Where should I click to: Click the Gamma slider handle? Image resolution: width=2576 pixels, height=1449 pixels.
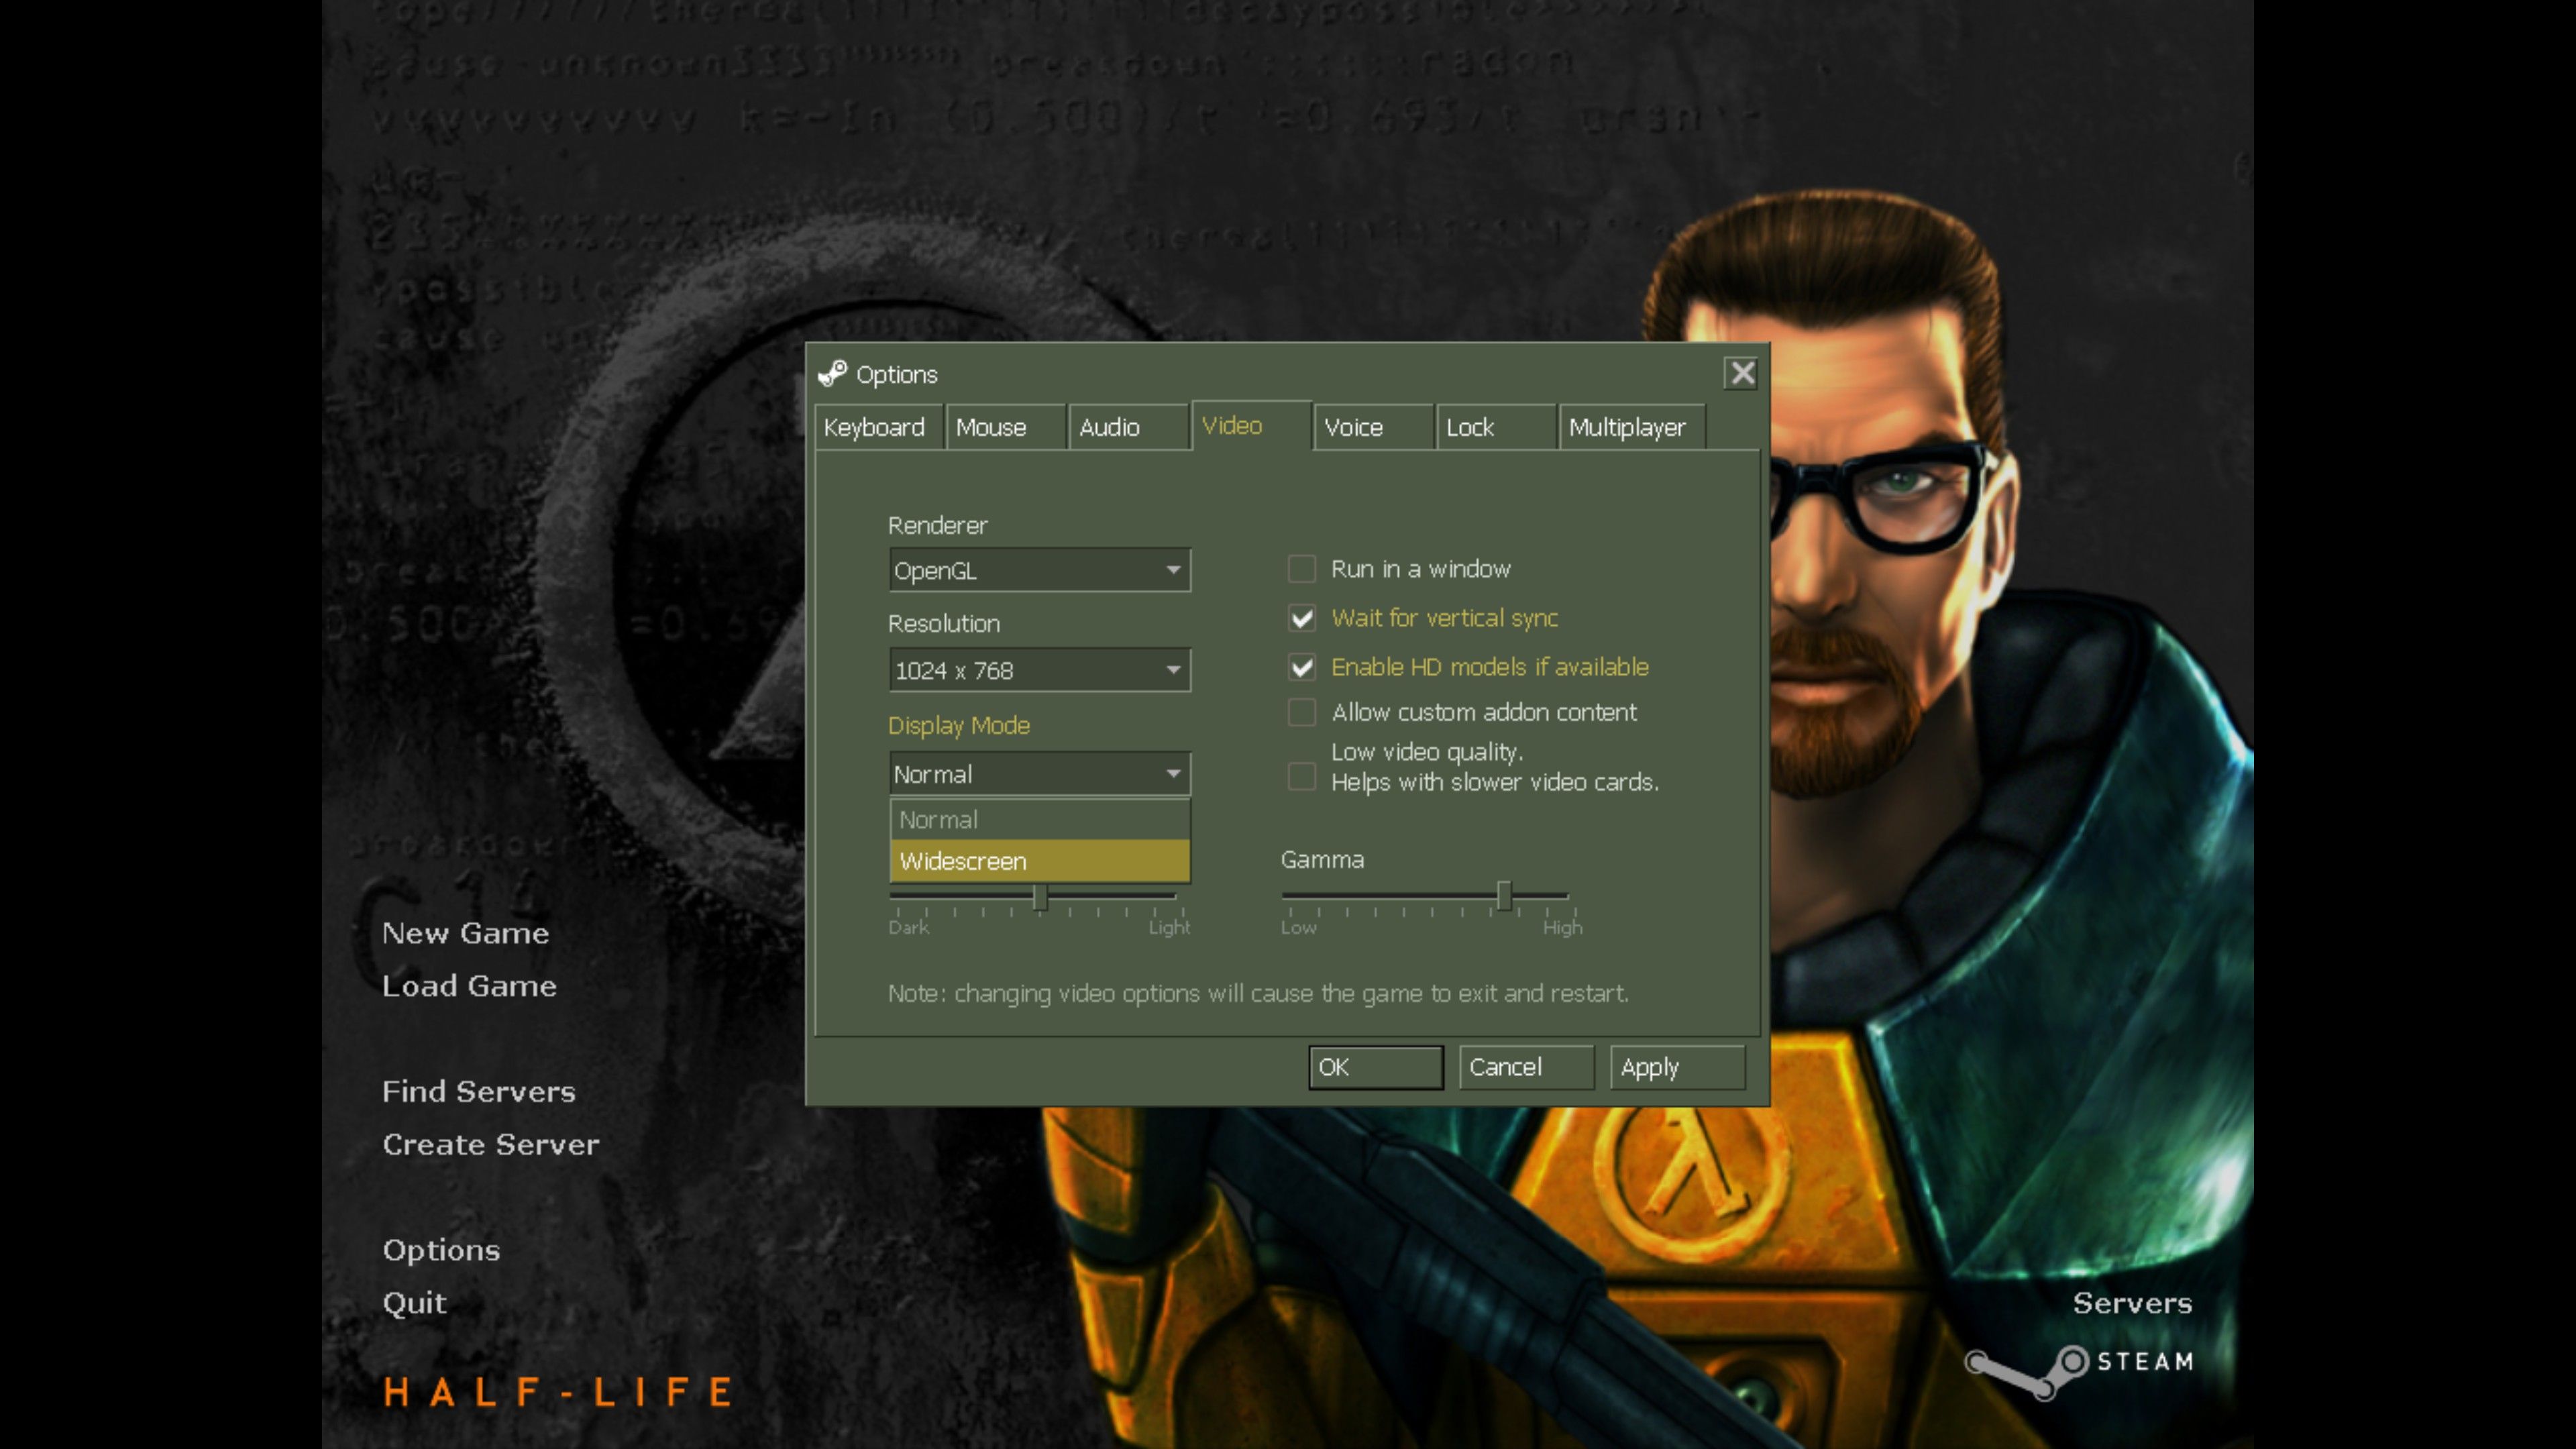click(x=1503, y=896)
